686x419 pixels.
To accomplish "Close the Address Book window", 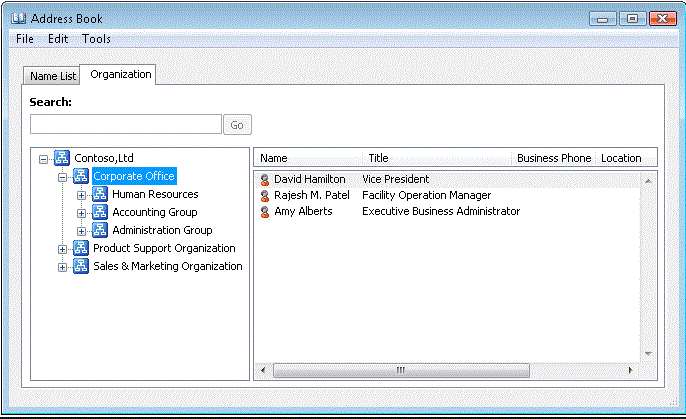I will 662,19.
